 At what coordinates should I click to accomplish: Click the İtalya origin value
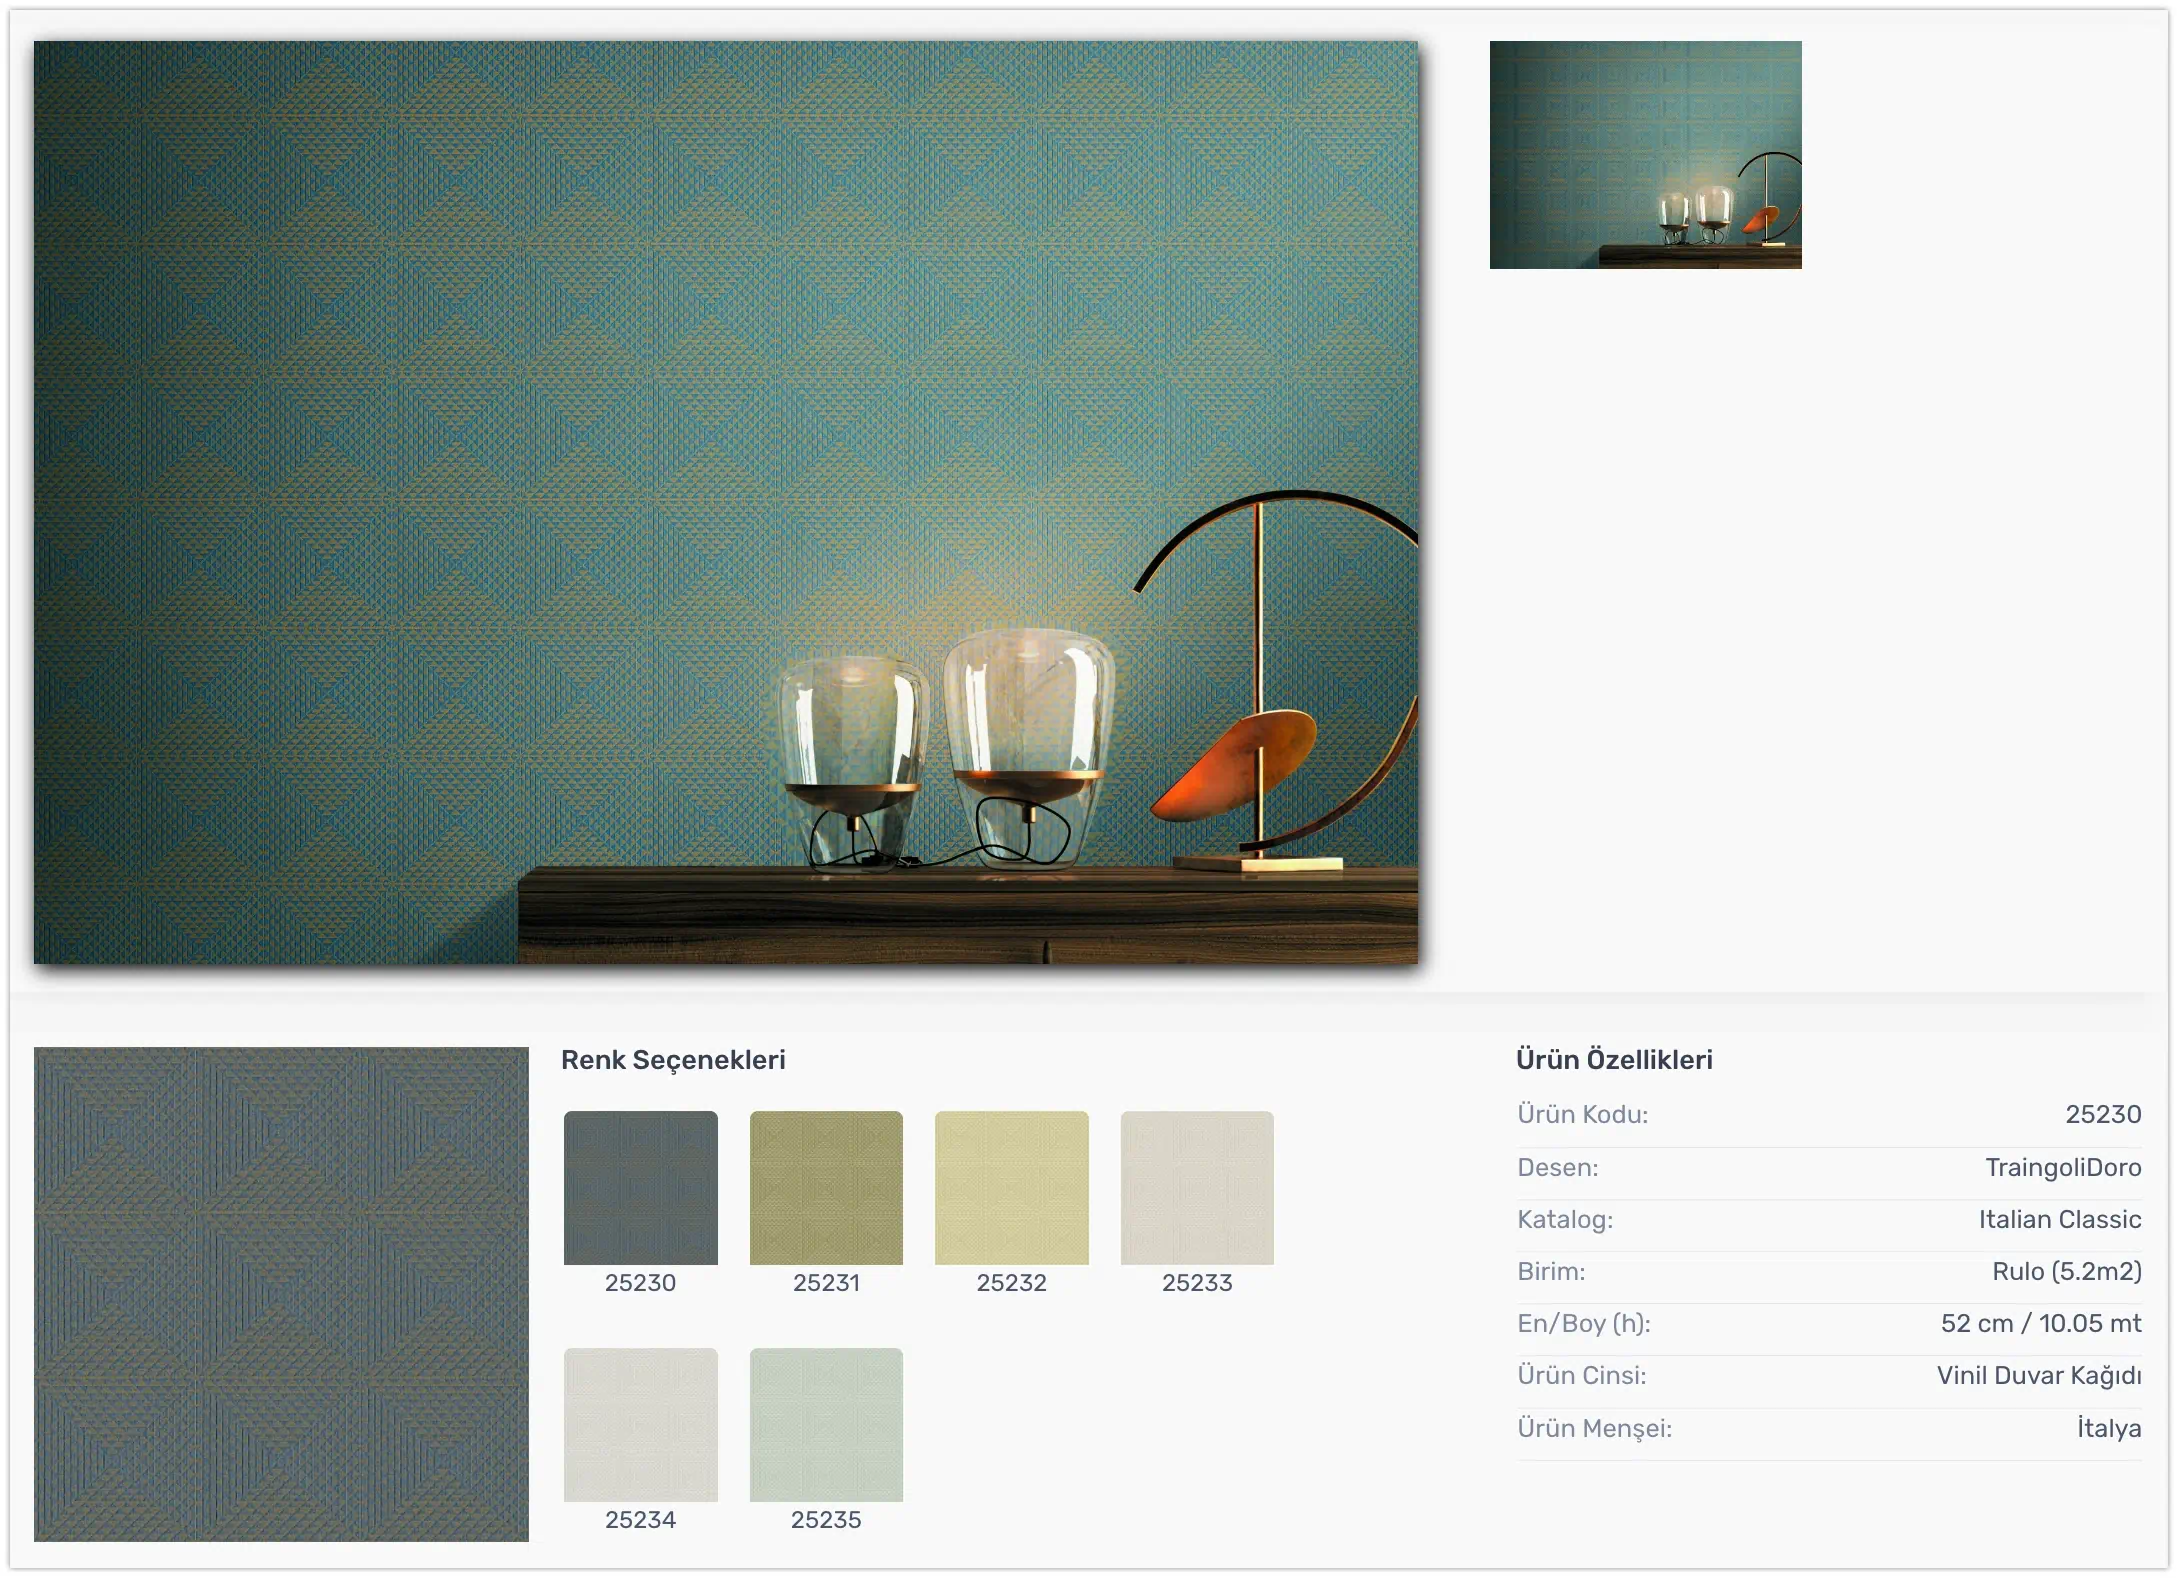(x=2109, y=1428)
